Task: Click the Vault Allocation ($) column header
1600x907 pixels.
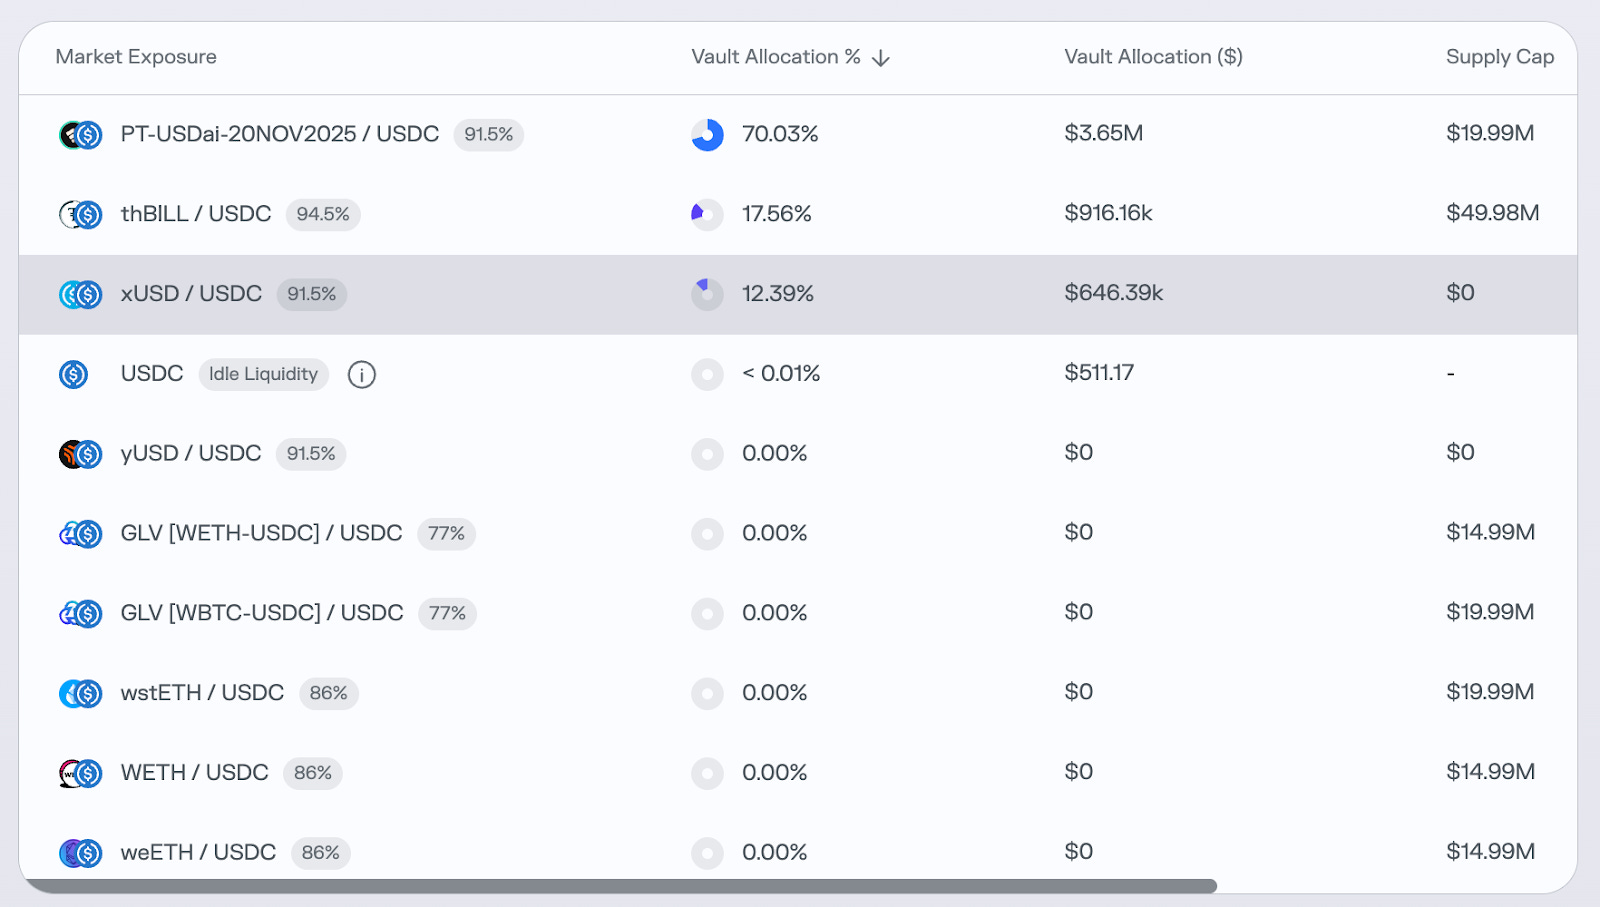Action: [x=1153, y=57]
